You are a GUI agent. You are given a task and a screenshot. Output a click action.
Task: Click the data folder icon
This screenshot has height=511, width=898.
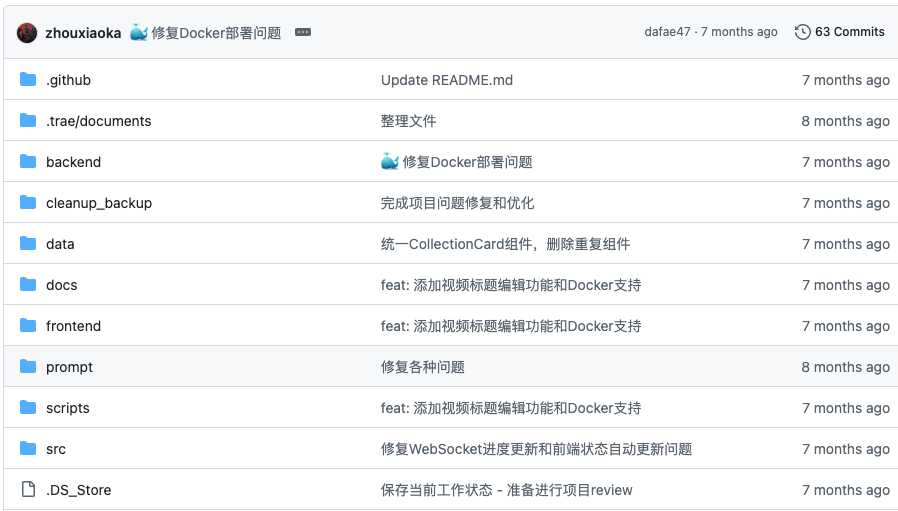click(x=28, y=243)
